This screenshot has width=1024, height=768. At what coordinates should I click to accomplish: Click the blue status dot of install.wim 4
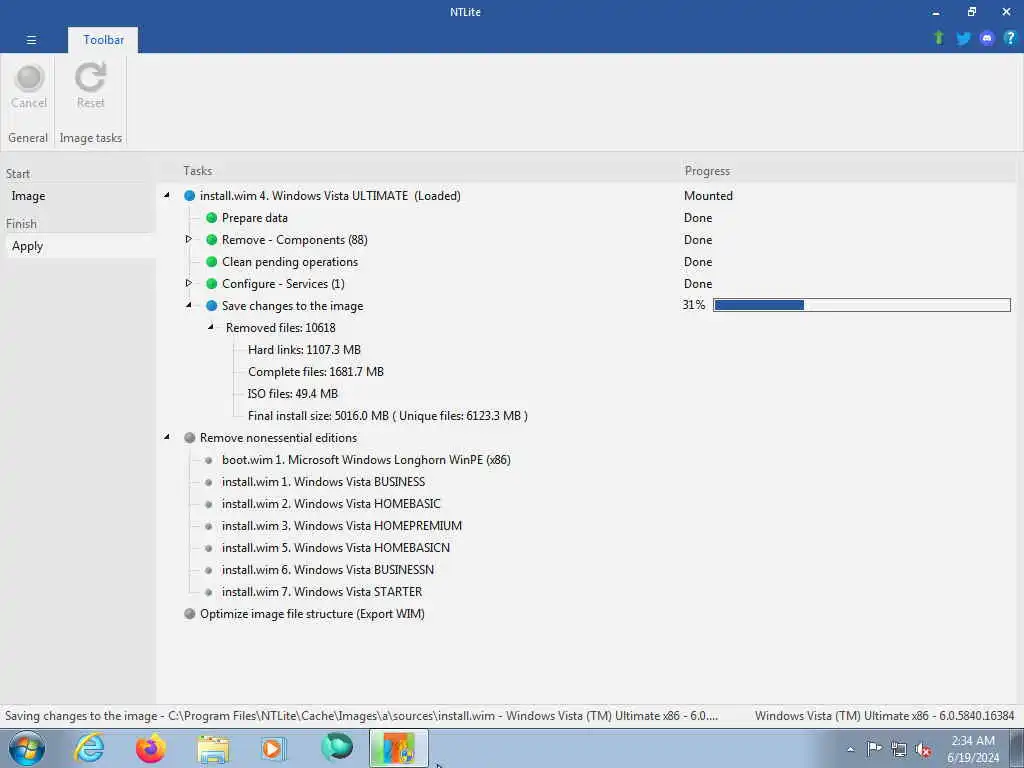[189, 195]
